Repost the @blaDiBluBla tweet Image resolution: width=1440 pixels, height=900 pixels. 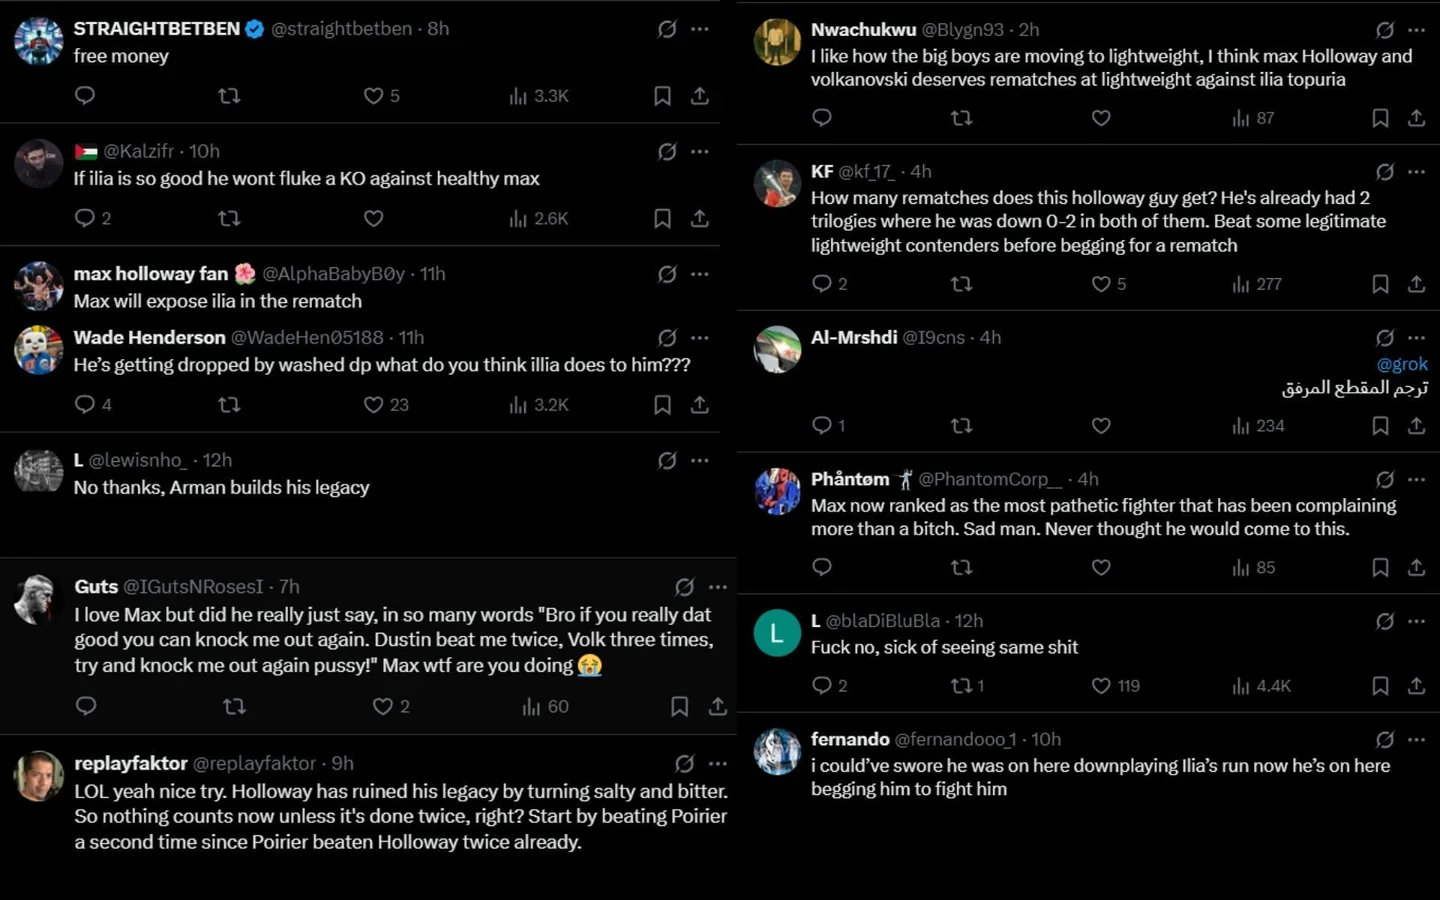pyautogui.click(x=962, y=685)
